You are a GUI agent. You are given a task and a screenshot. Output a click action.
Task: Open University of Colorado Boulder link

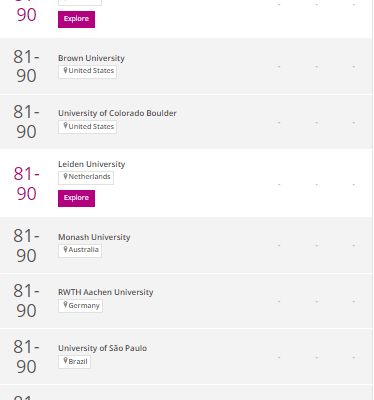(x=117, y=113)
